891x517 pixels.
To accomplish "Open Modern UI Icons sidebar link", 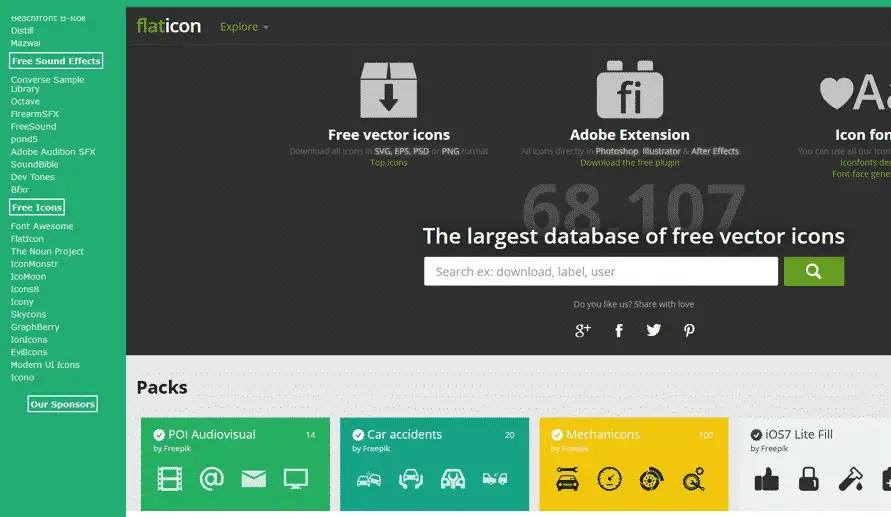I will click(45, 365).
